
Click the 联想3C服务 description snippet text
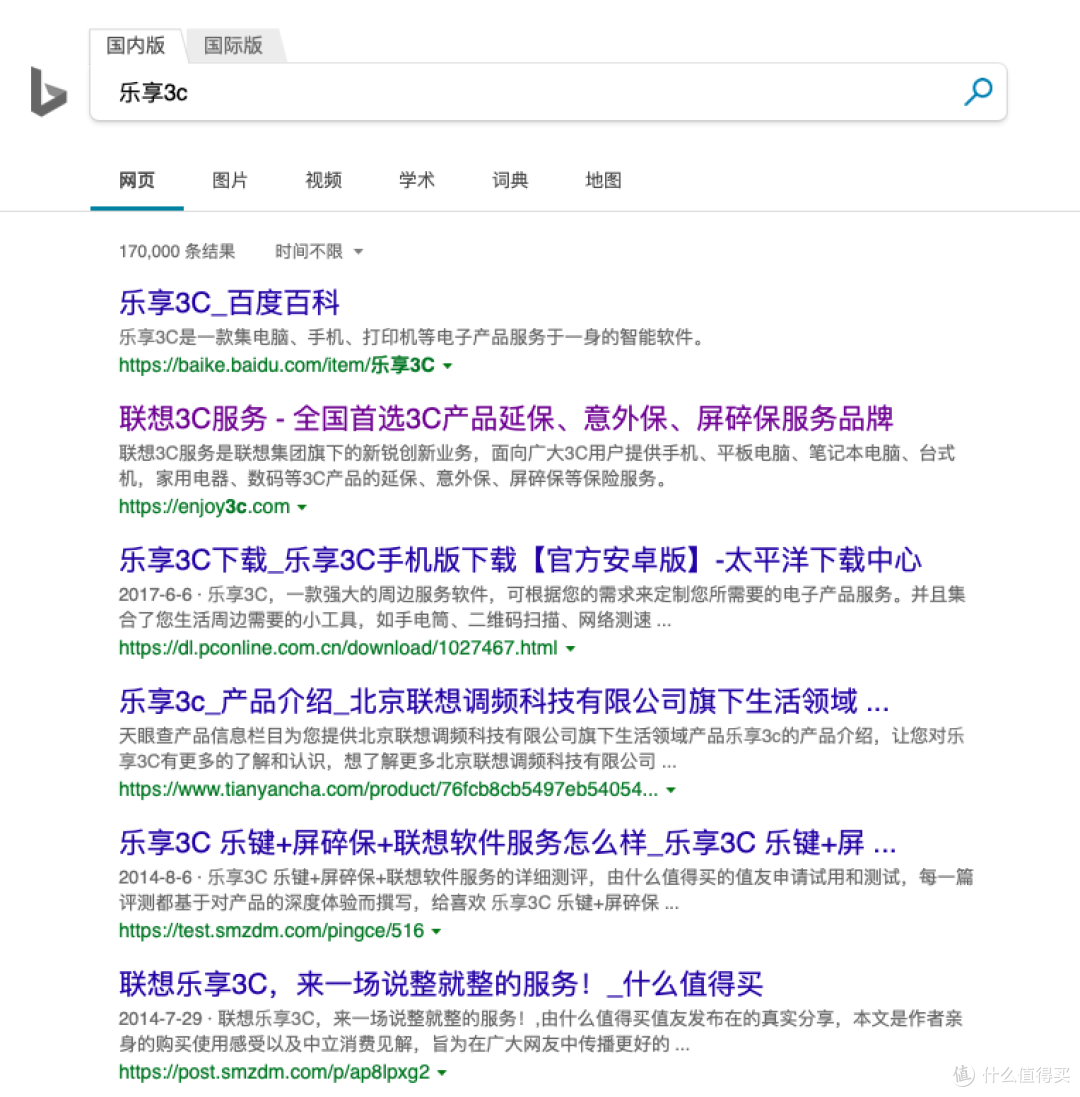click(537, 466)
